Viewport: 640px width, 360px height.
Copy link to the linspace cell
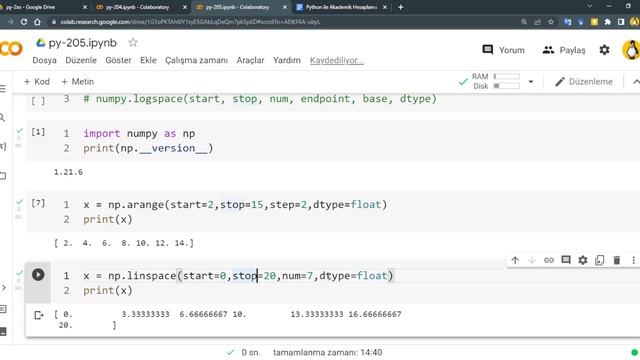click(x=549, y=260)
